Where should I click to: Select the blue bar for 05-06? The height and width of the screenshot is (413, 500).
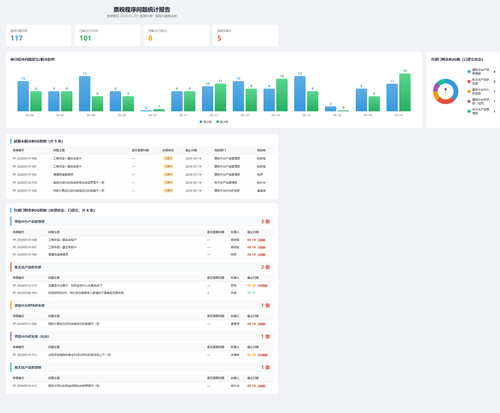[x=23, y=96]
